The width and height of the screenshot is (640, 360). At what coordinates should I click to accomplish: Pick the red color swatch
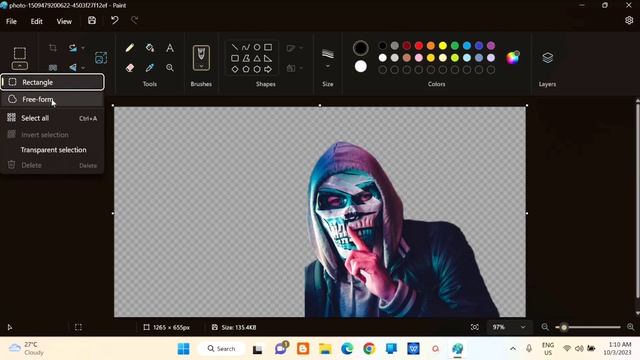coord(419,46)
